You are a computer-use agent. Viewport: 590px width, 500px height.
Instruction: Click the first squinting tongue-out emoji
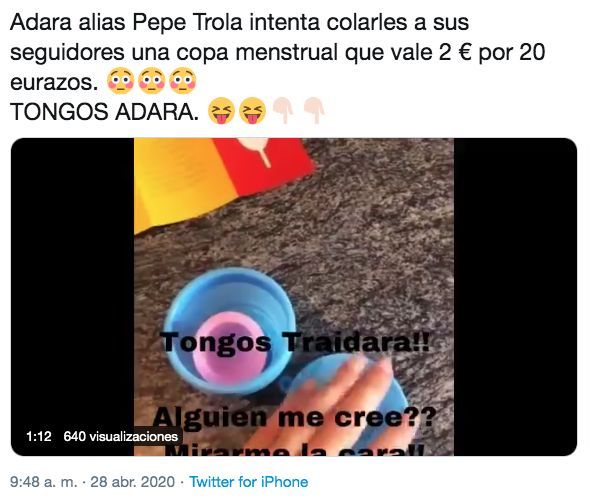click(x=222, y=111)
